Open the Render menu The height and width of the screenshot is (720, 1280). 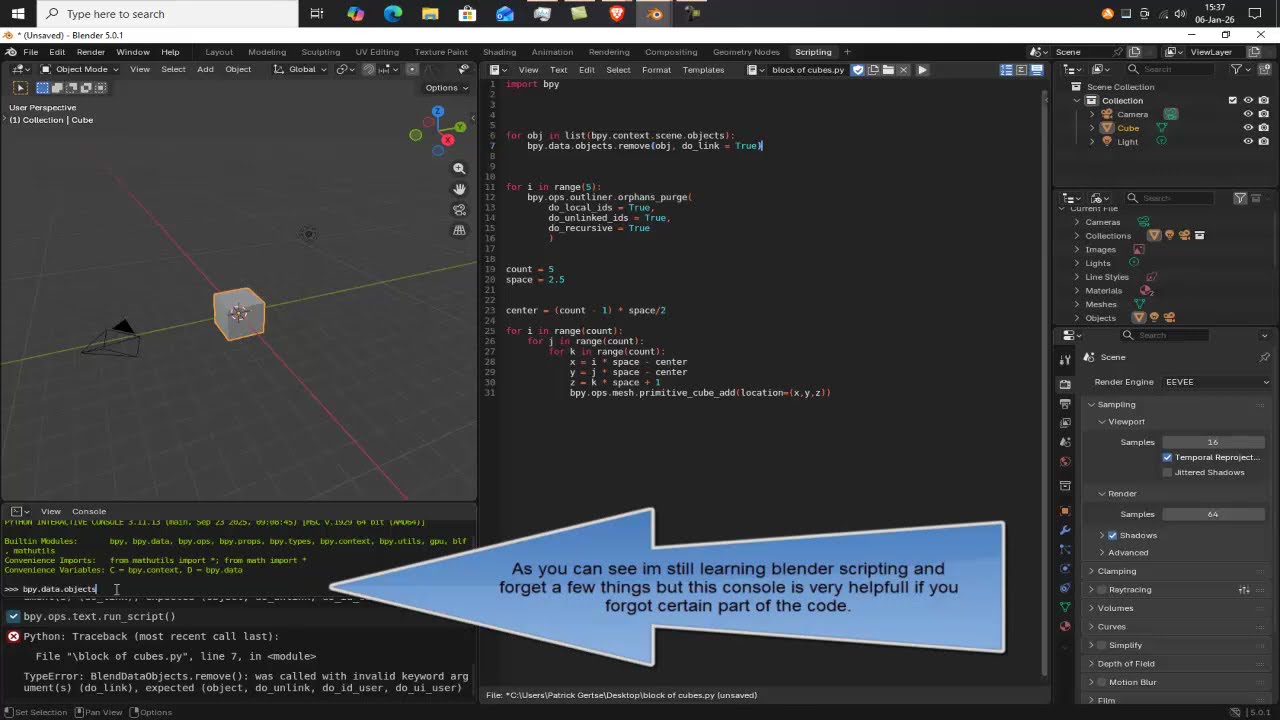point(91,52)
